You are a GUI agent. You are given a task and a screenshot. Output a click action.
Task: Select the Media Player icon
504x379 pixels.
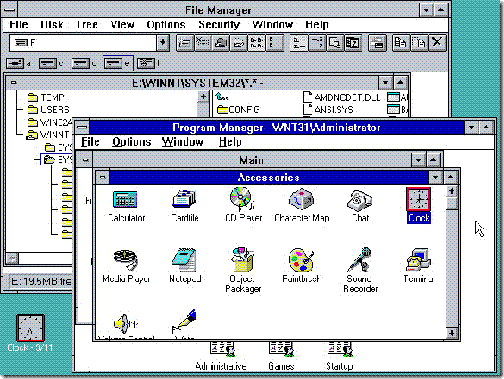click(125, 260)
